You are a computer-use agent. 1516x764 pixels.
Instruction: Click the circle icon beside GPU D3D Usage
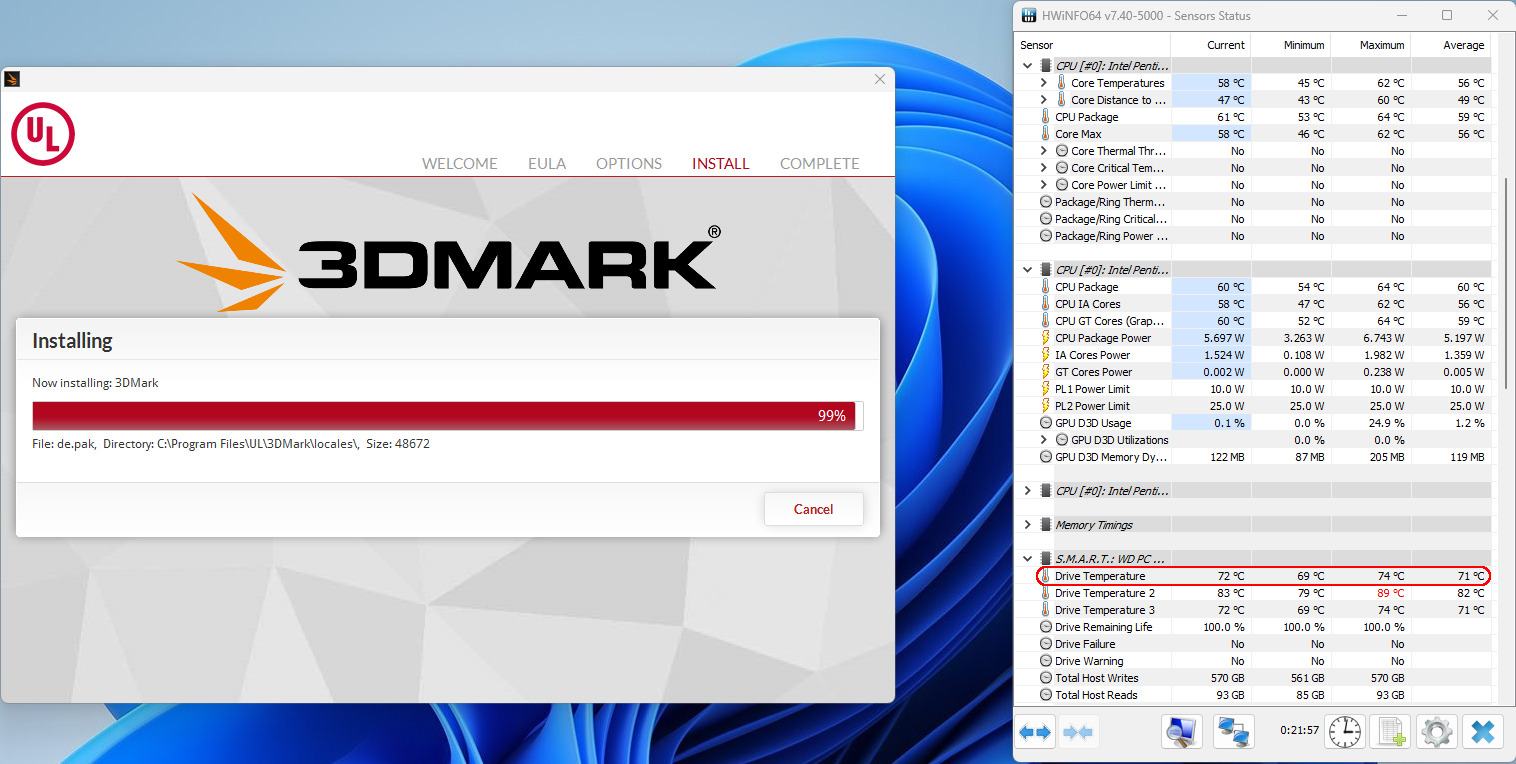tap(1045, 423)
